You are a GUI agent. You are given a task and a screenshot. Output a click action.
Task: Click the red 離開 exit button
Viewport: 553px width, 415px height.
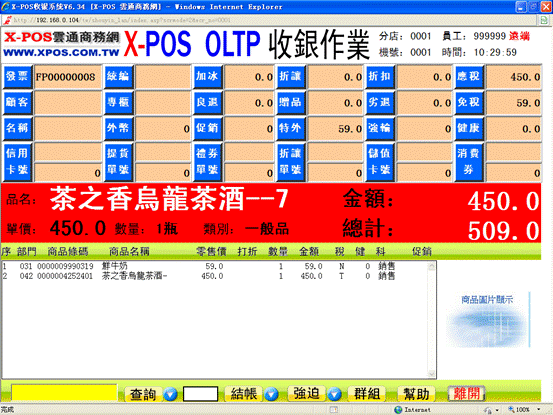(x=467, y=393)
